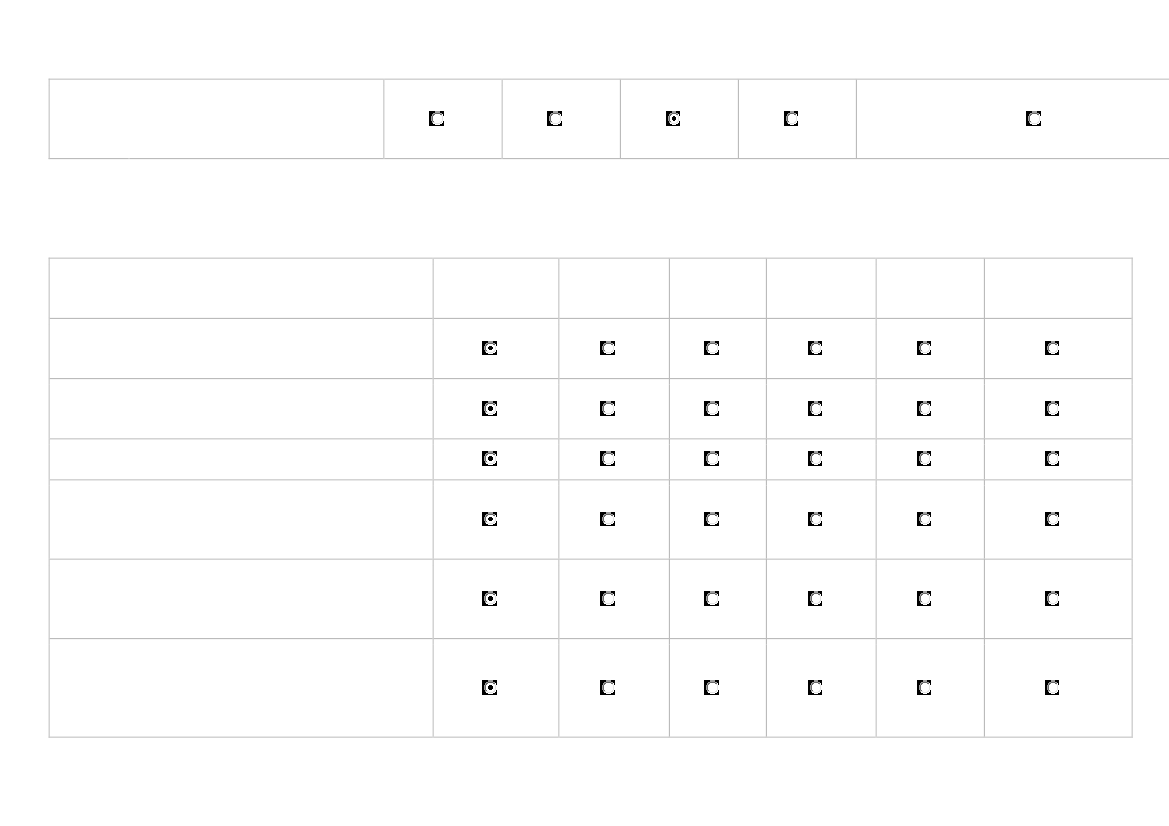Pick second-column radio in fifth grid row
The height and width of the screenshot is (826, 1169).
pyautogui.click(x=607, y=599)
